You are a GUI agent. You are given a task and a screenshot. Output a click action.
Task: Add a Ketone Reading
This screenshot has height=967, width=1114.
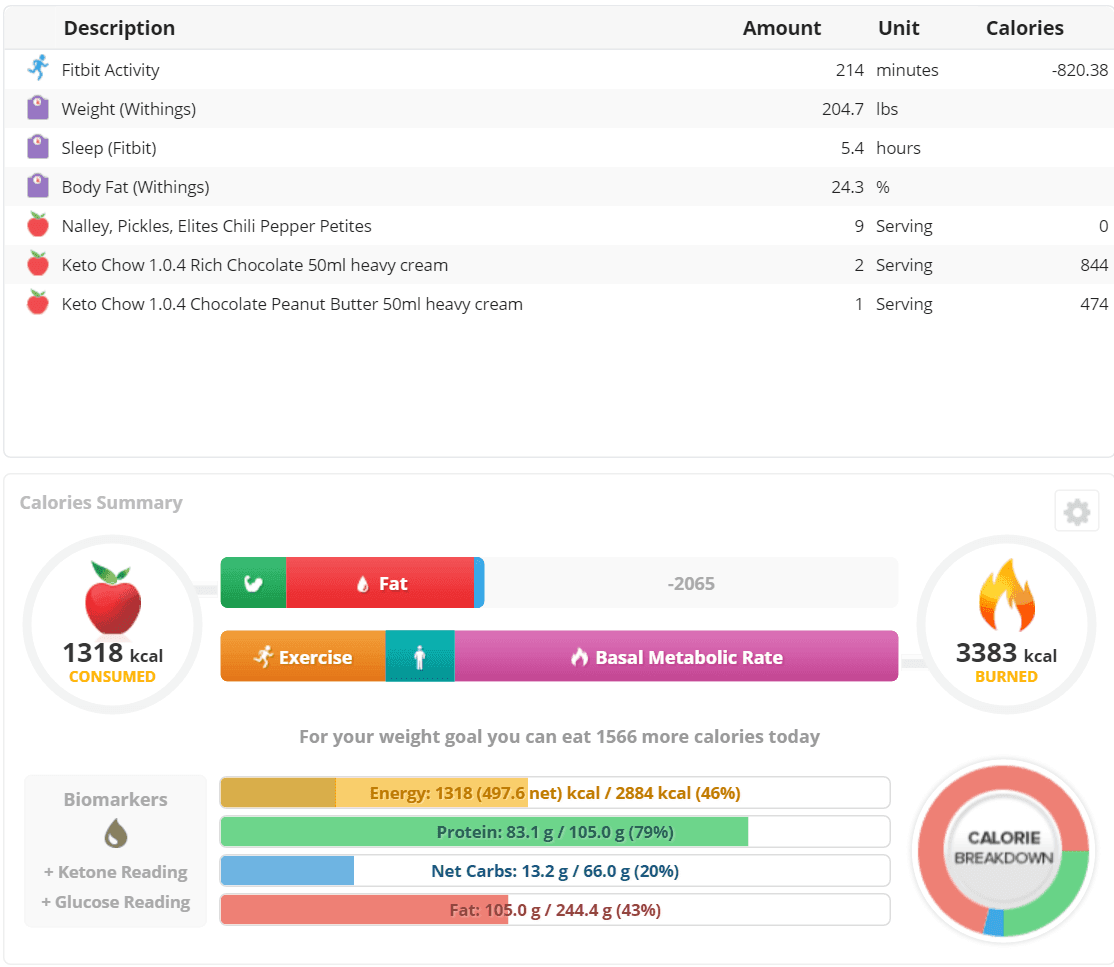click(115, 872)
